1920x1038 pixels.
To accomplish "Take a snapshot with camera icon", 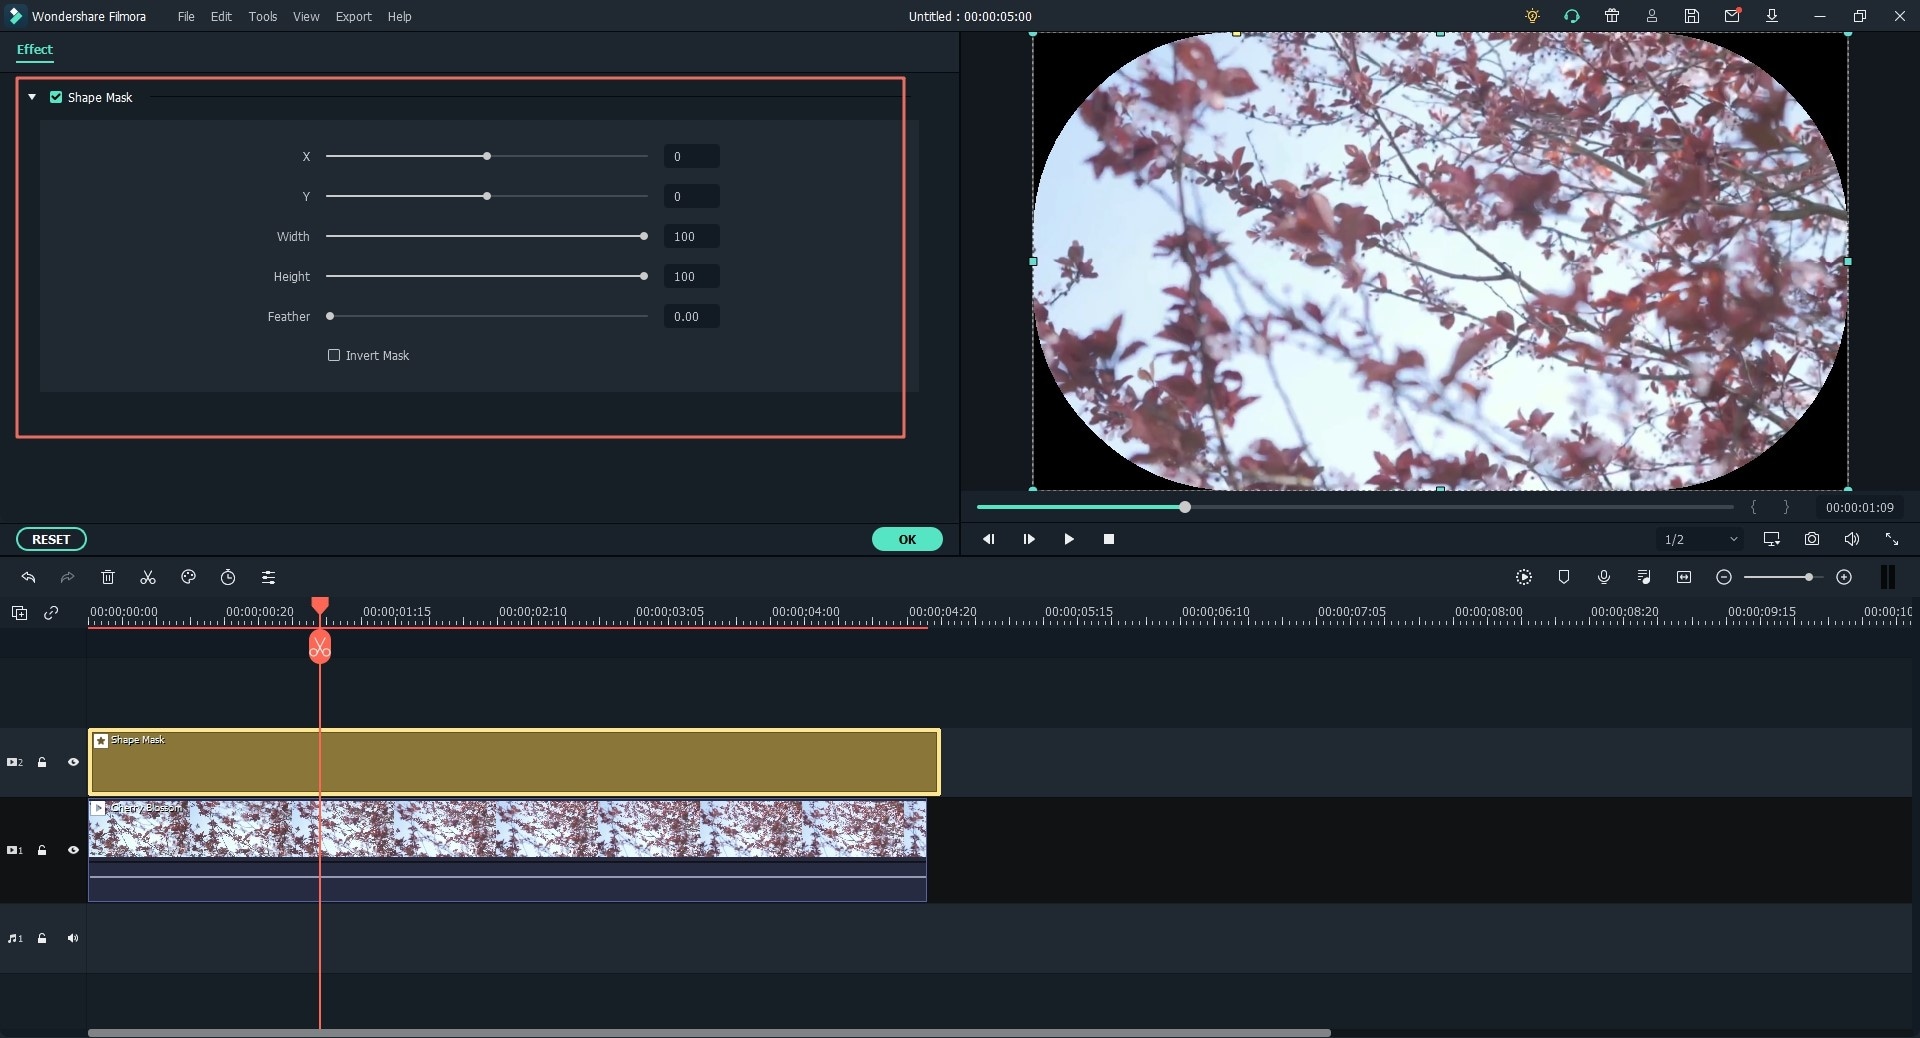I will (x=1812, y=539).
